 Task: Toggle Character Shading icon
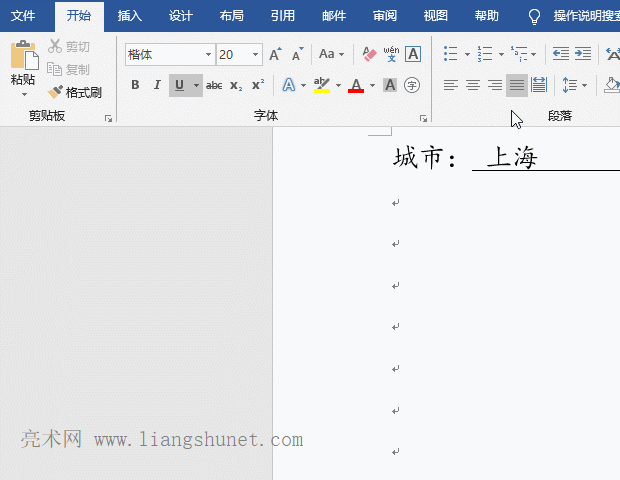[x=390, y=85]
